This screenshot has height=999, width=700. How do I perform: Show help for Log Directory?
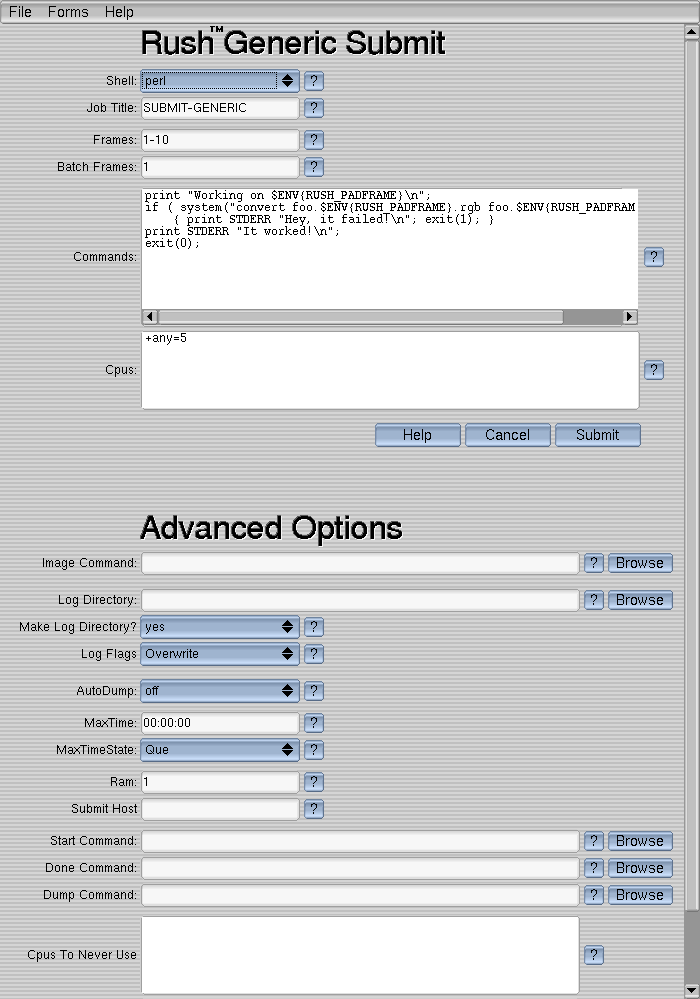tap(594, 600)
